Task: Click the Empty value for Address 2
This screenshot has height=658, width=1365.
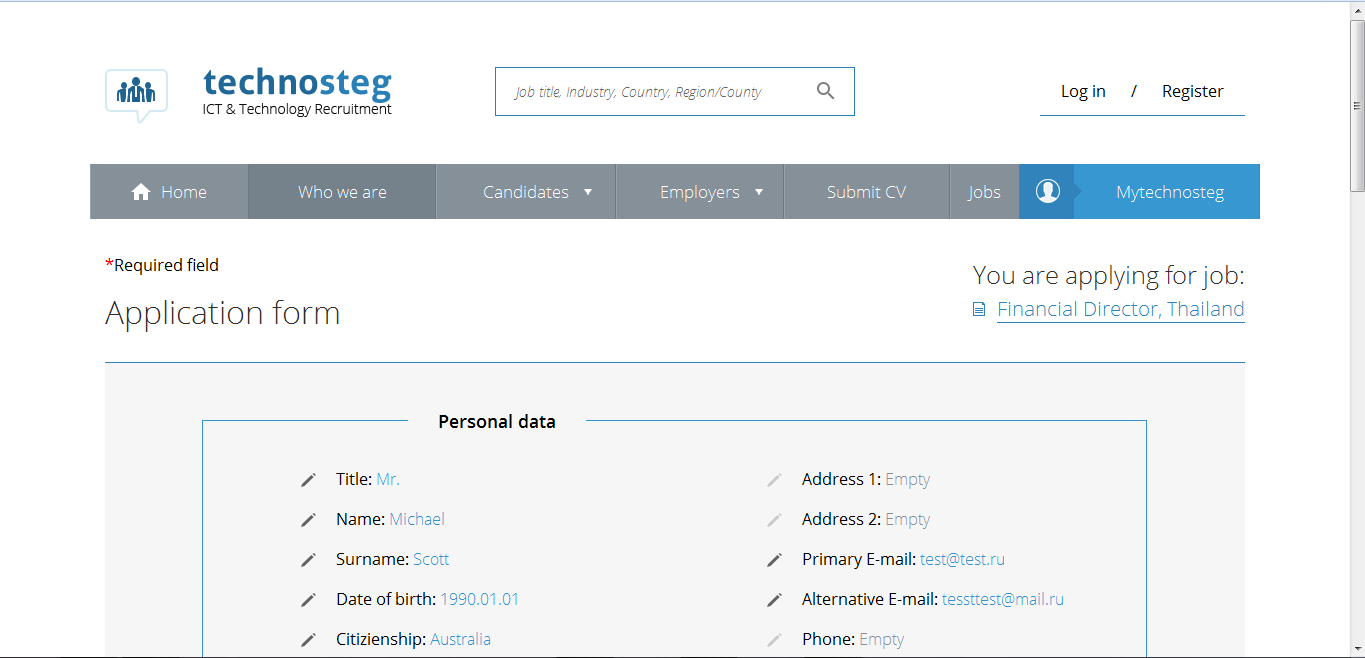Action: (x=908, y=520)
